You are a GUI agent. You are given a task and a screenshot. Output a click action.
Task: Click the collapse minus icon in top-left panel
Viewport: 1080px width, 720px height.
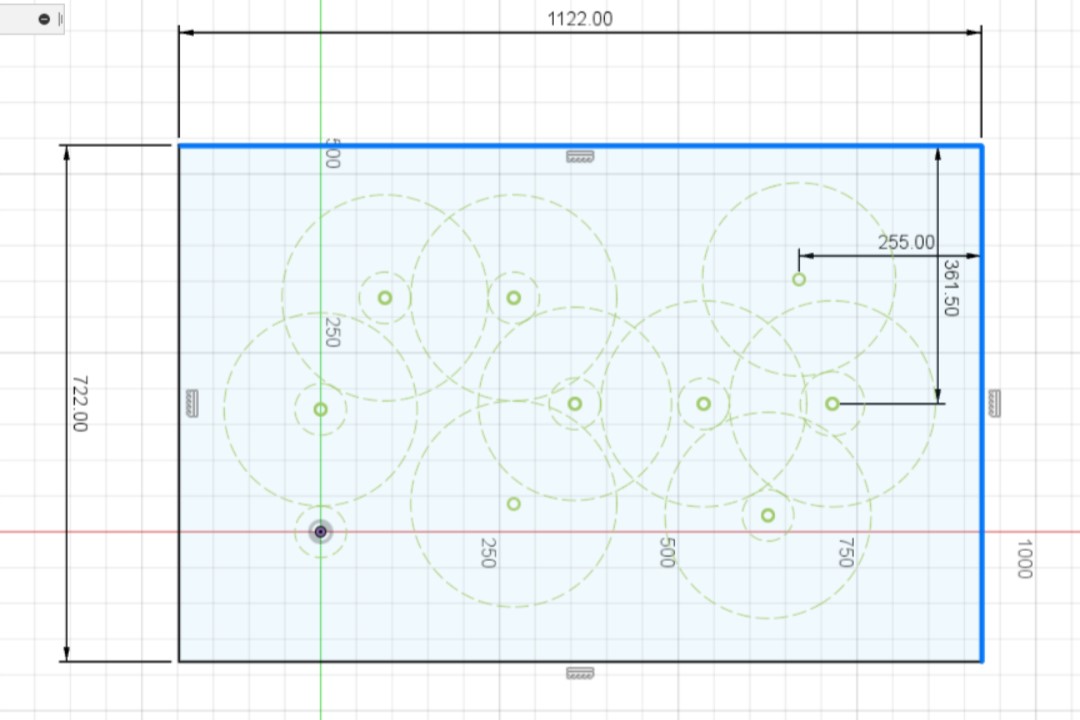pos(44,19)
